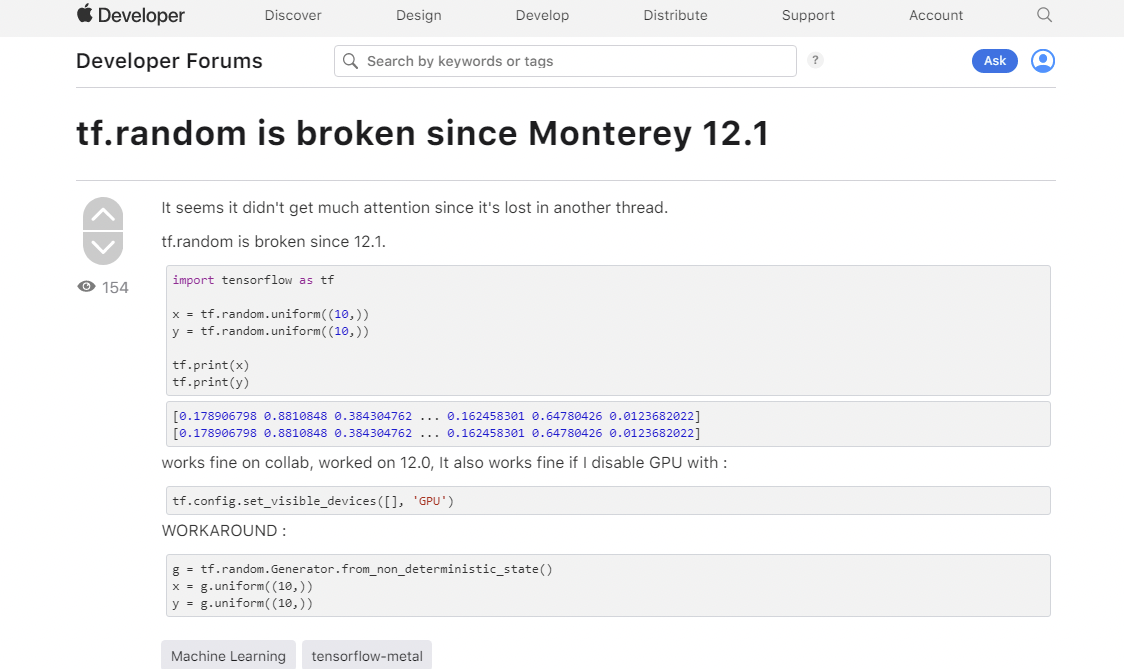Open the Developer Forums home link
1124x669 pixels.
tap(169, 61)
